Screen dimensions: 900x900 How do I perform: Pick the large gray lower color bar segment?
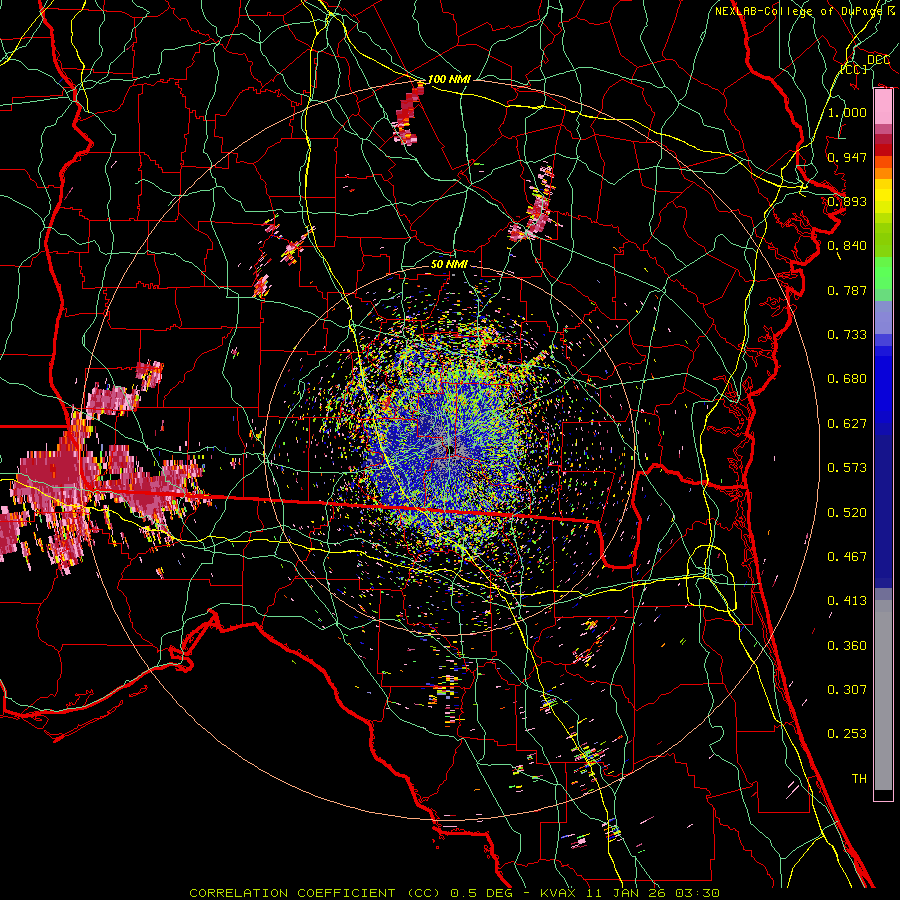pyautogui.click(x=883, y=695)
